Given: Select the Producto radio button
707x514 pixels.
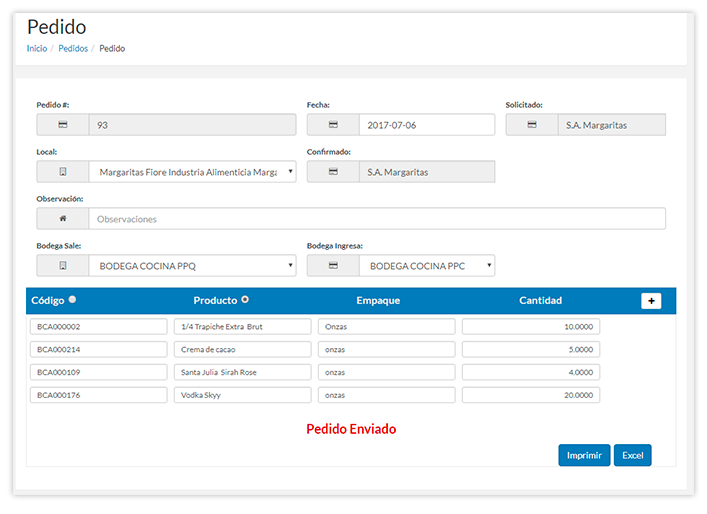Looking at the screenshot, I should click(x=245, y=300).
